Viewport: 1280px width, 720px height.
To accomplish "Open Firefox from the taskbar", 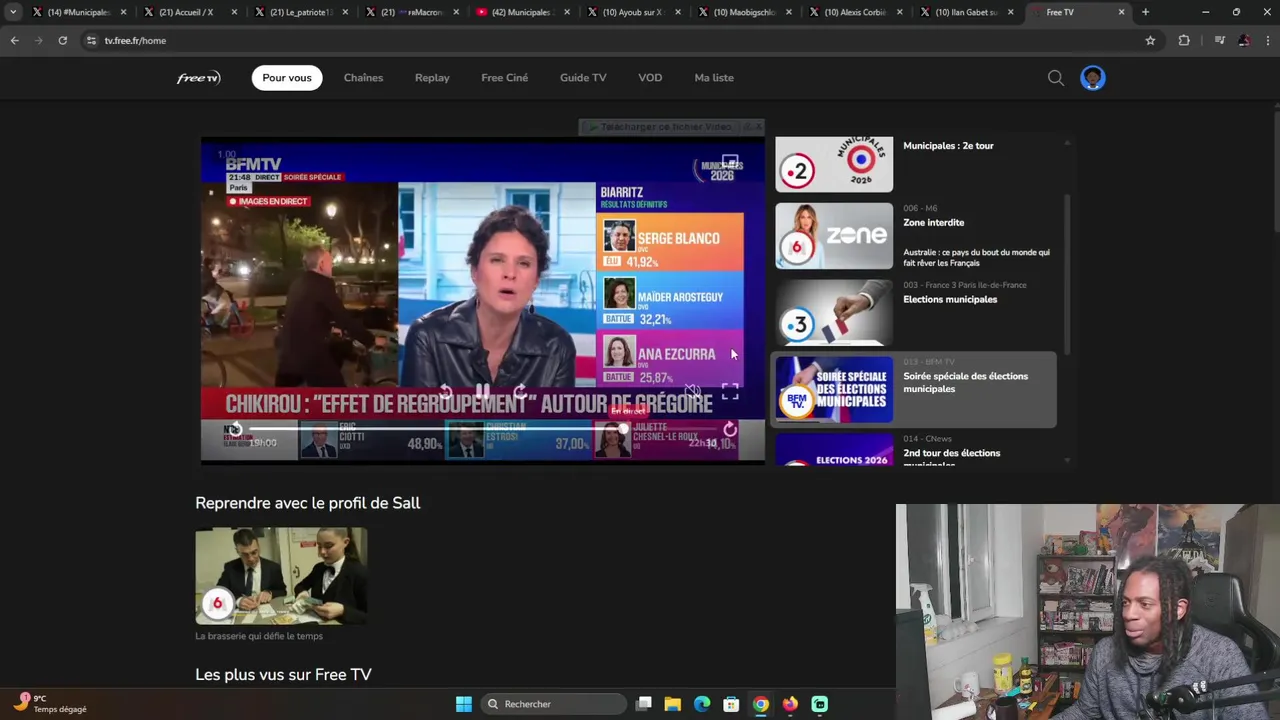I will click(x=790, y=704).
